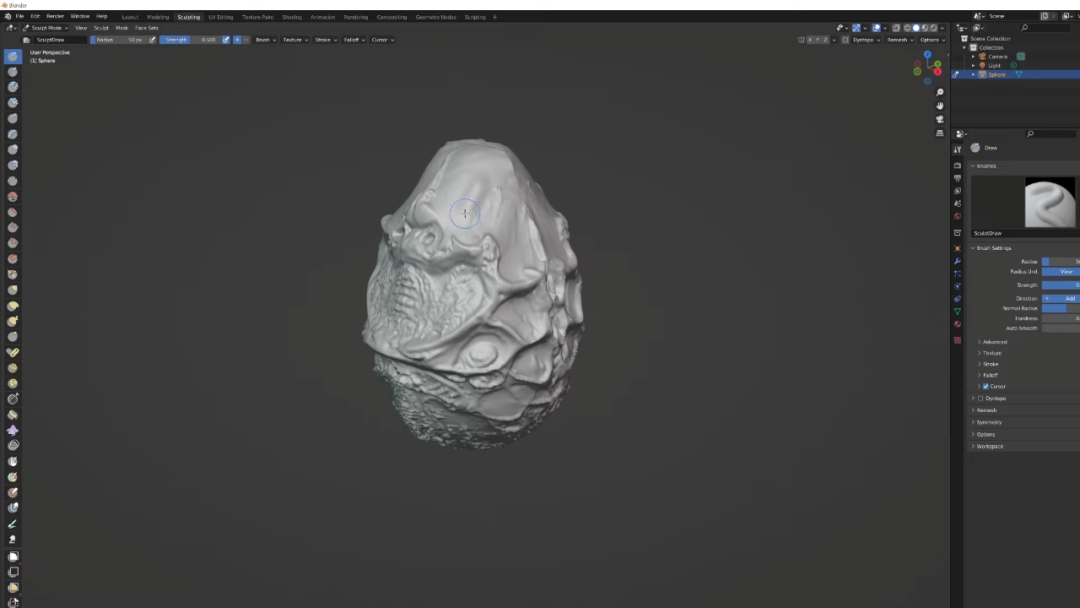Select the Draw Sharp brush tool
Image resolution: width=1080 pixels, height=608 pixels.
pyautogui.click(x=12, y=72)
